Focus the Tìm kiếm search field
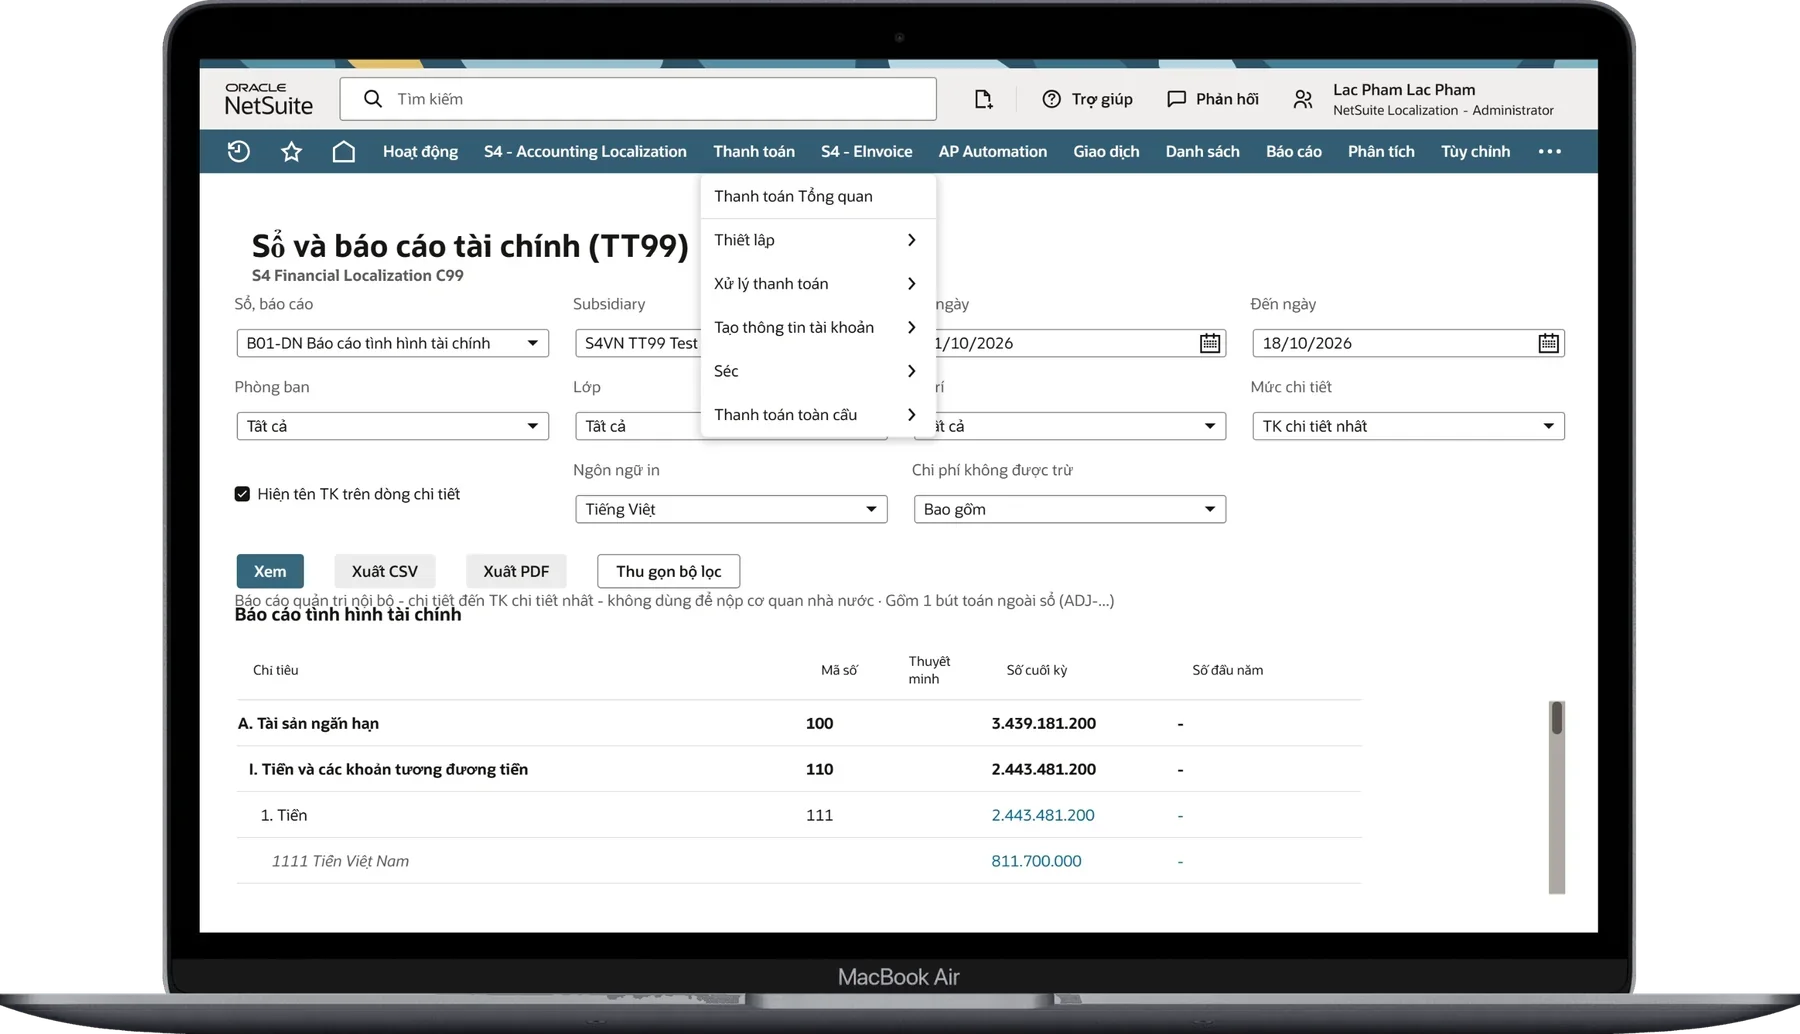Viewport: 1800px width, 1034px height. point(638,99)
